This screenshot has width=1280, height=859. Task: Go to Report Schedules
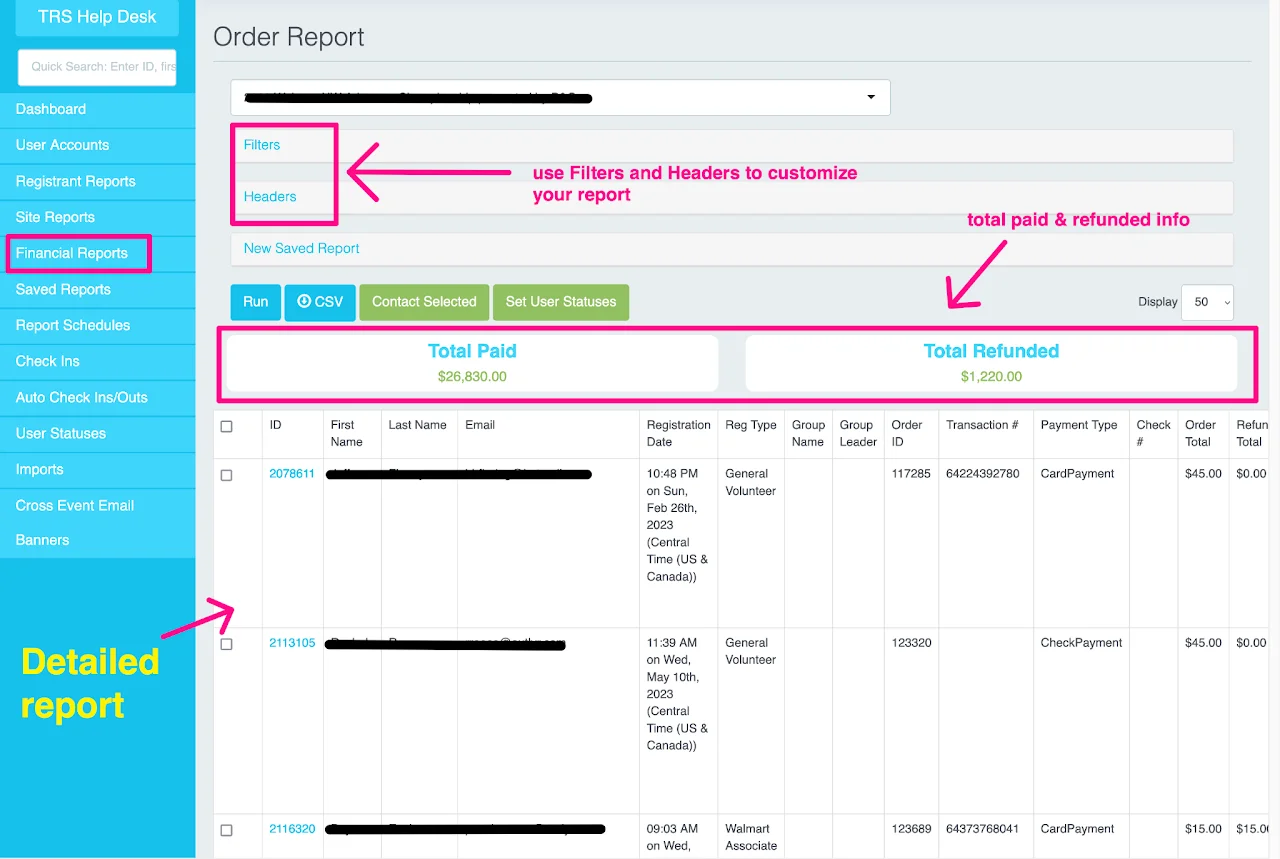(97, 325)
